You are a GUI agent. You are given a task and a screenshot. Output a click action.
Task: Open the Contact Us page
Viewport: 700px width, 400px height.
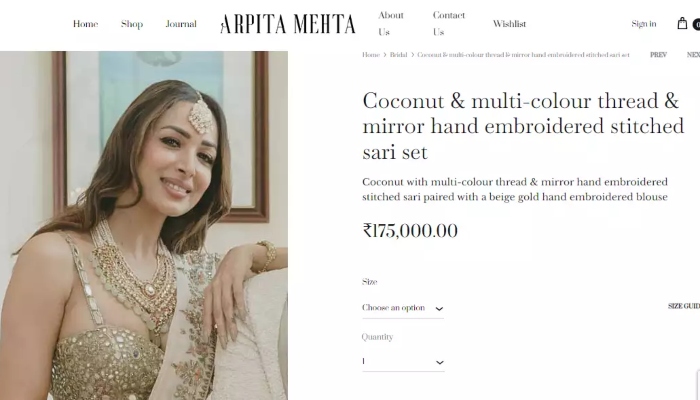(449, 23)
